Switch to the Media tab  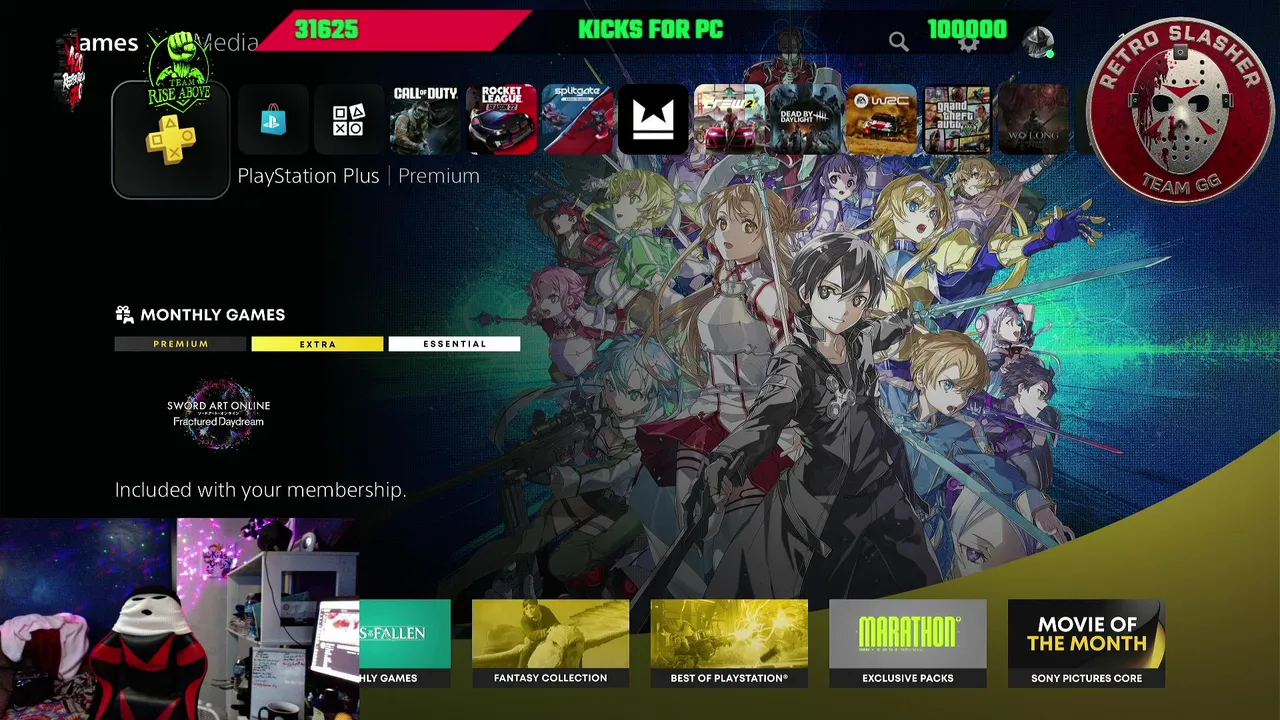[227, 42]
